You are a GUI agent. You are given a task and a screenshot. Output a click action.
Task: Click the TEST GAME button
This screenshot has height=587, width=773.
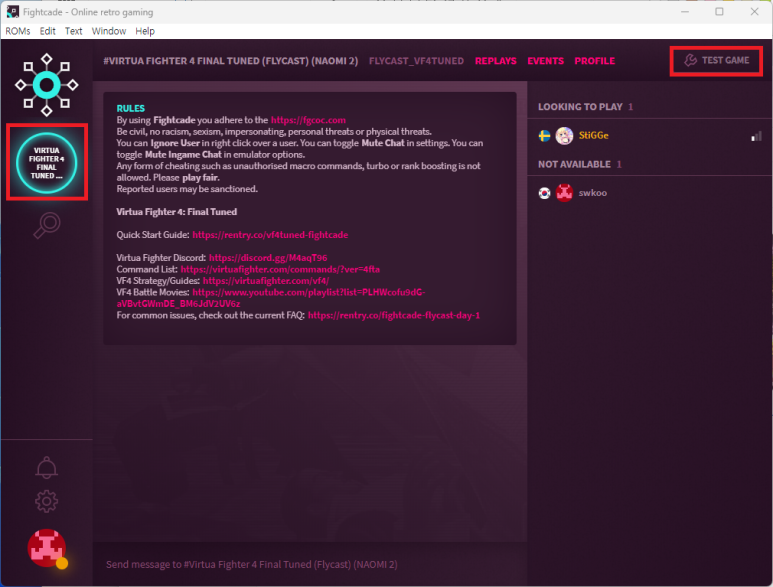tap(716, 61)
